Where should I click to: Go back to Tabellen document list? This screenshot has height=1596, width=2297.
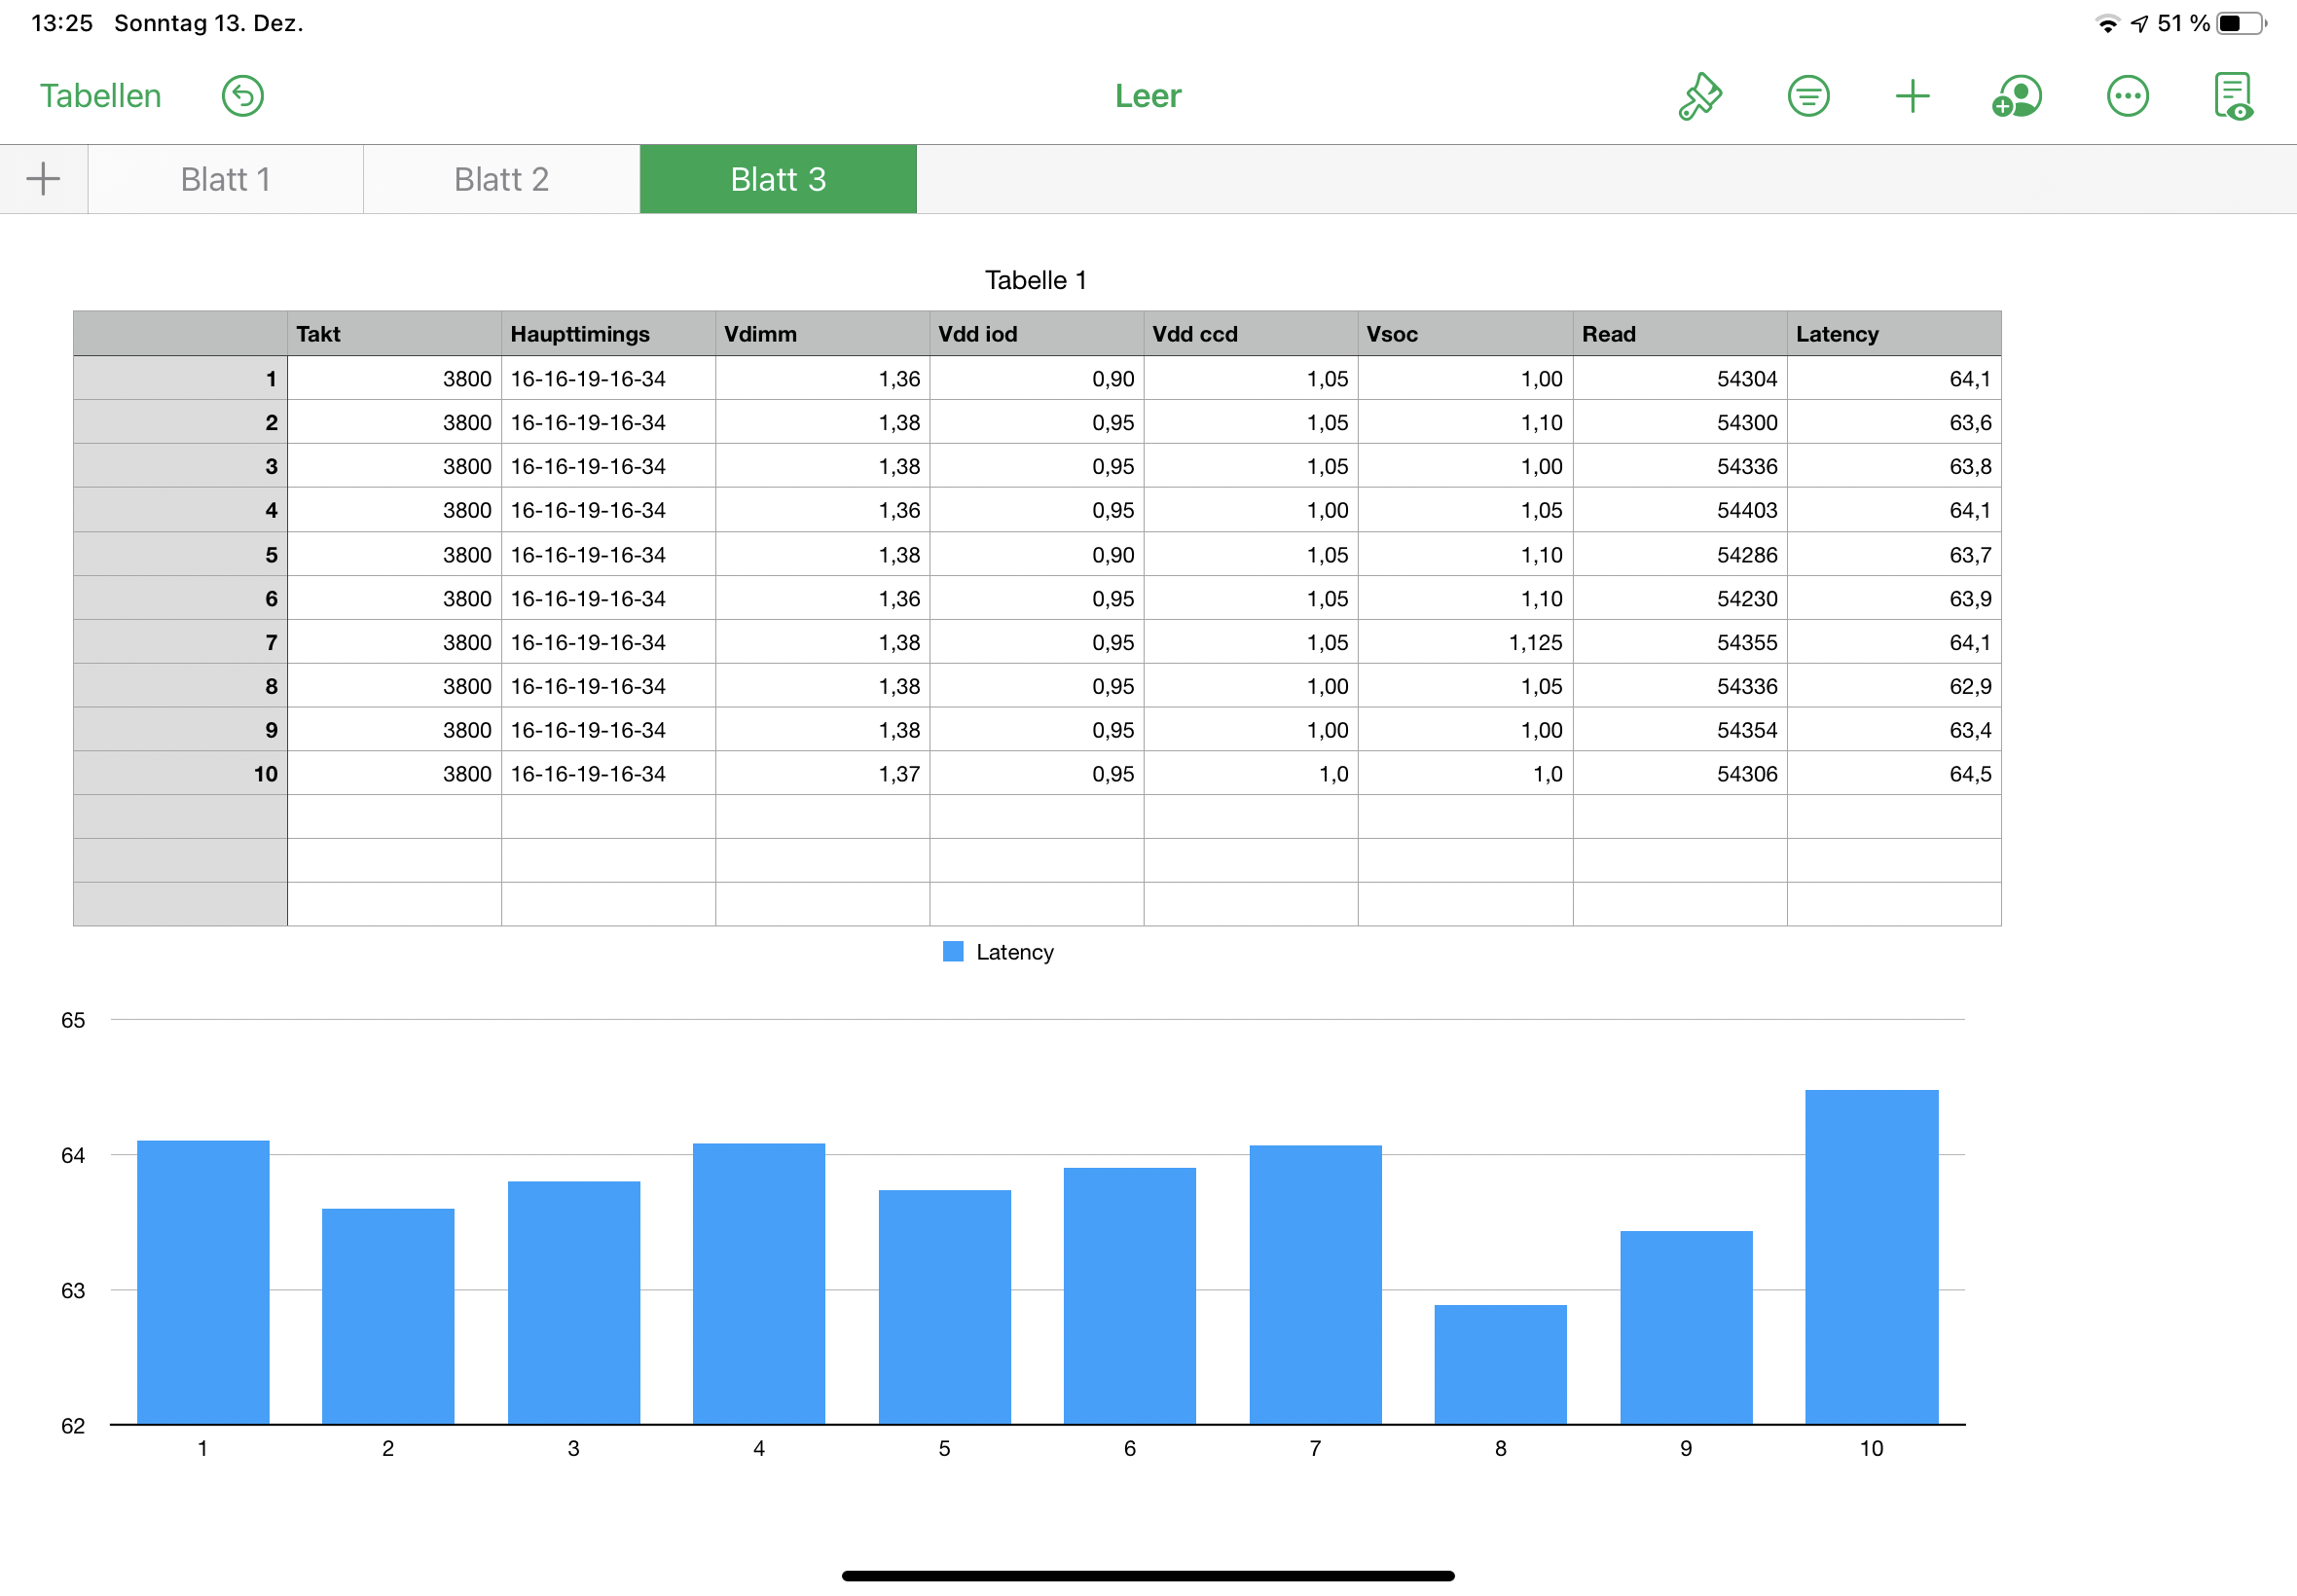click(100, 96)
